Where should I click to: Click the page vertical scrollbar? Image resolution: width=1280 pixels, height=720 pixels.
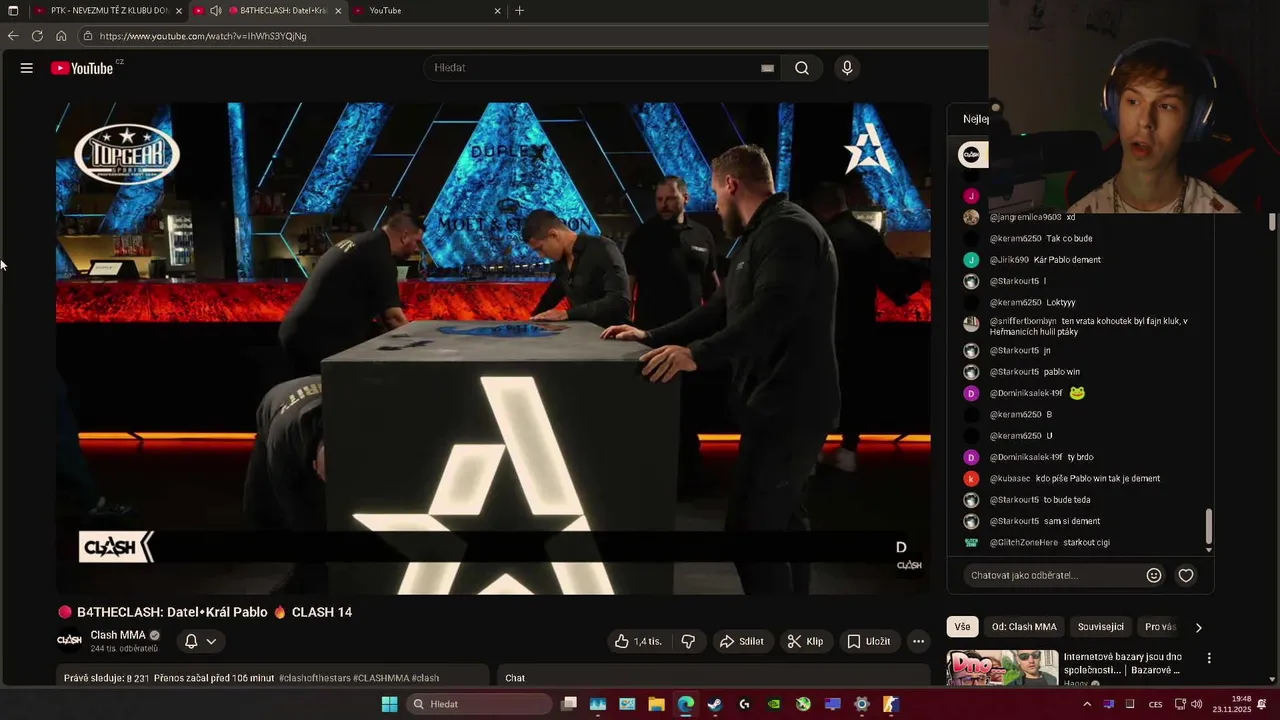[1272, 223]
